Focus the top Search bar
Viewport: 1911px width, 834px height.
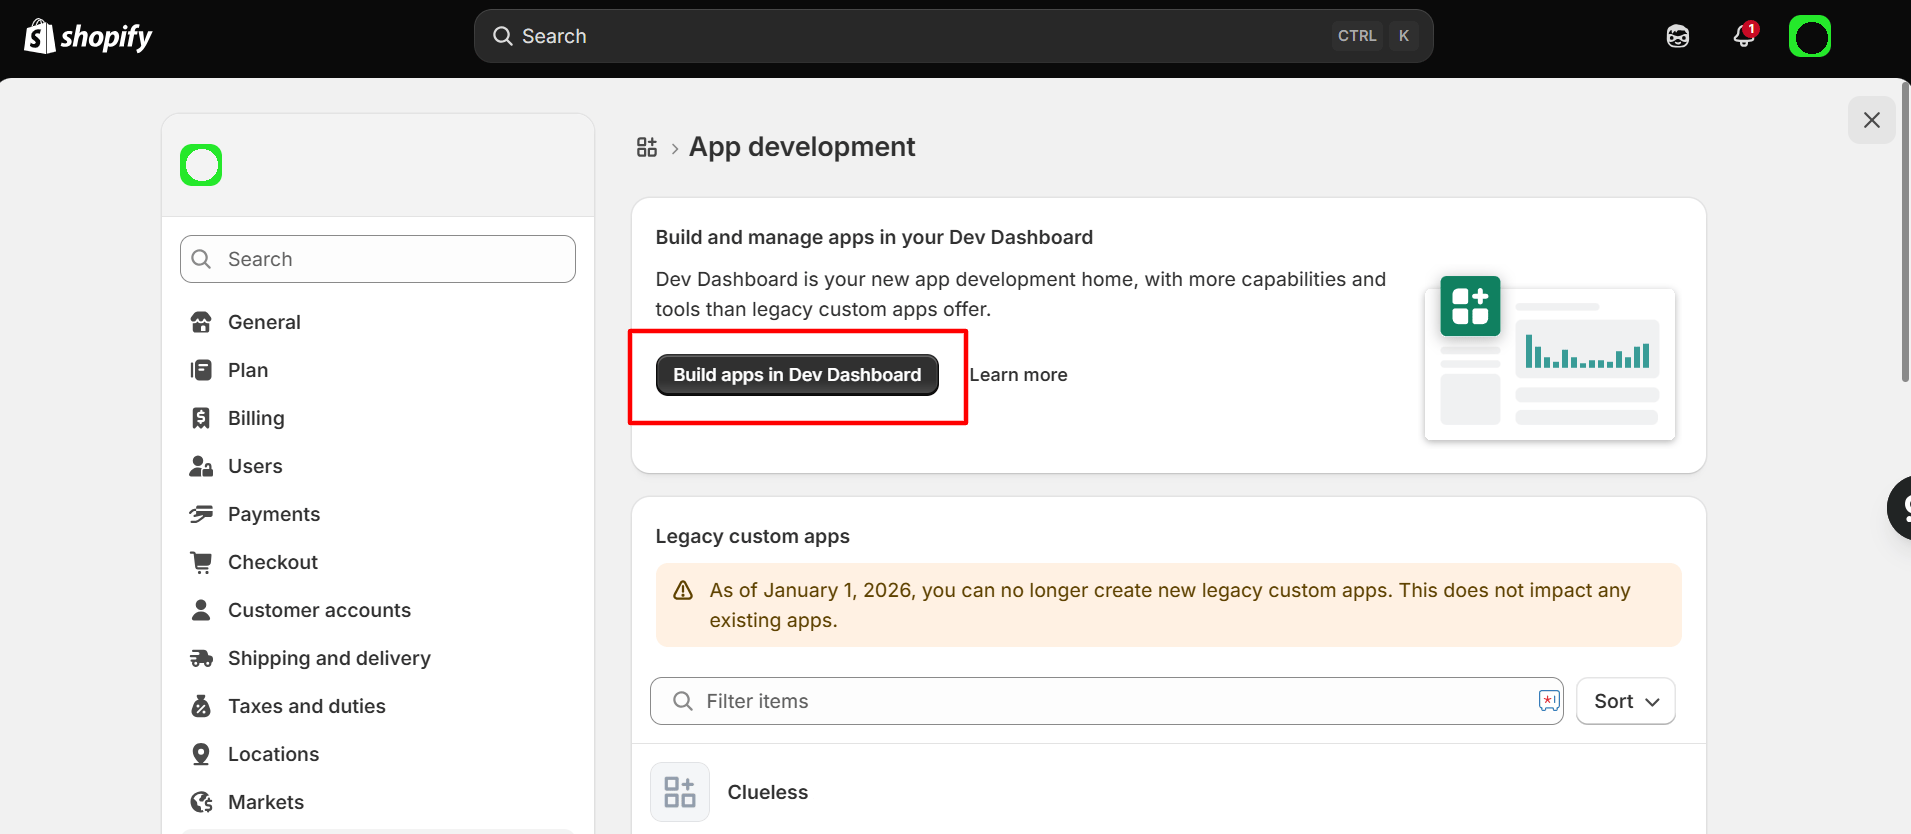(954, 36)
